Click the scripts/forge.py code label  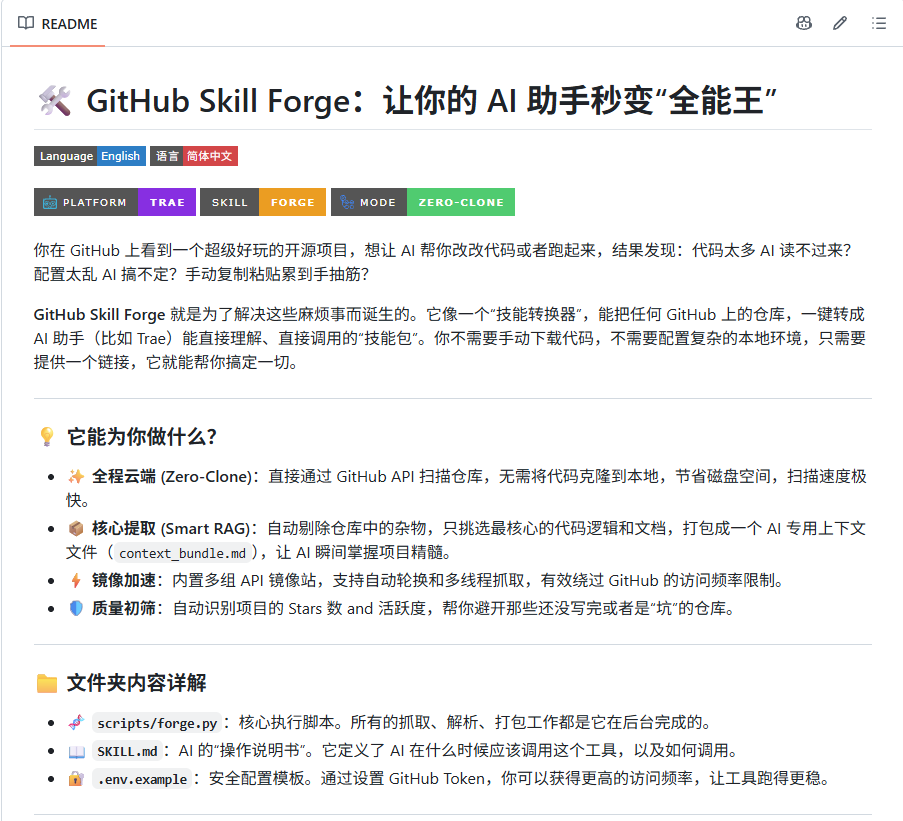[x=157, y=723]
